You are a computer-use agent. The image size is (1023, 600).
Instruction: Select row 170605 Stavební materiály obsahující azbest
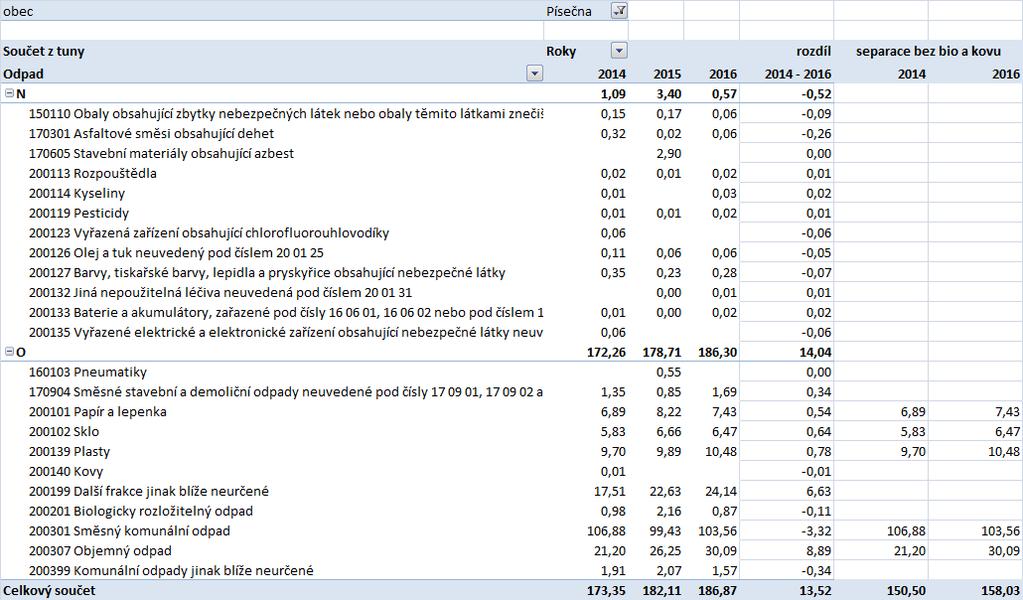[x=161, y=153]
